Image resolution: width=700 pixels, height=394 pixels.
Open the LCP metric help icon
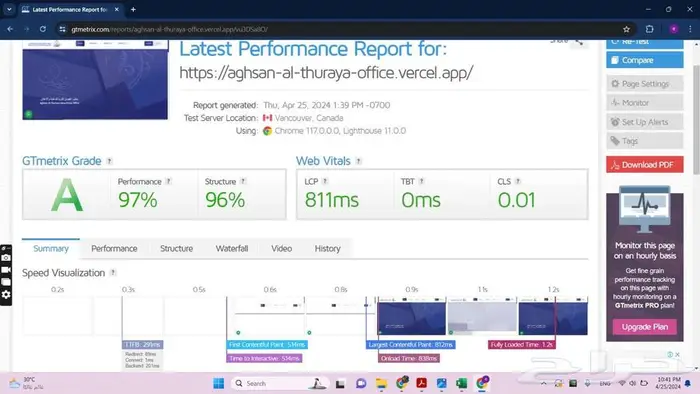[325, 181]
